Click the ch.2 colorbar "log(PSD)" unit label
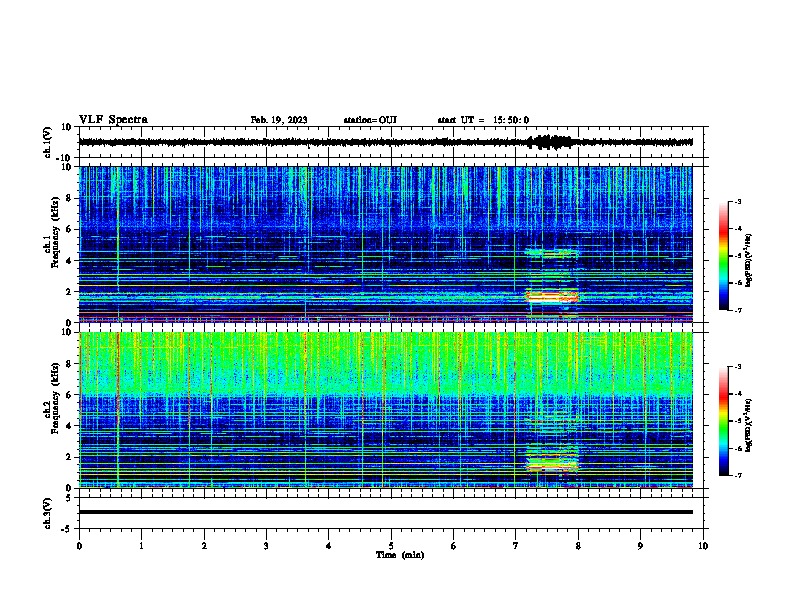Screen dimensions: 792x612 (748, 425)
